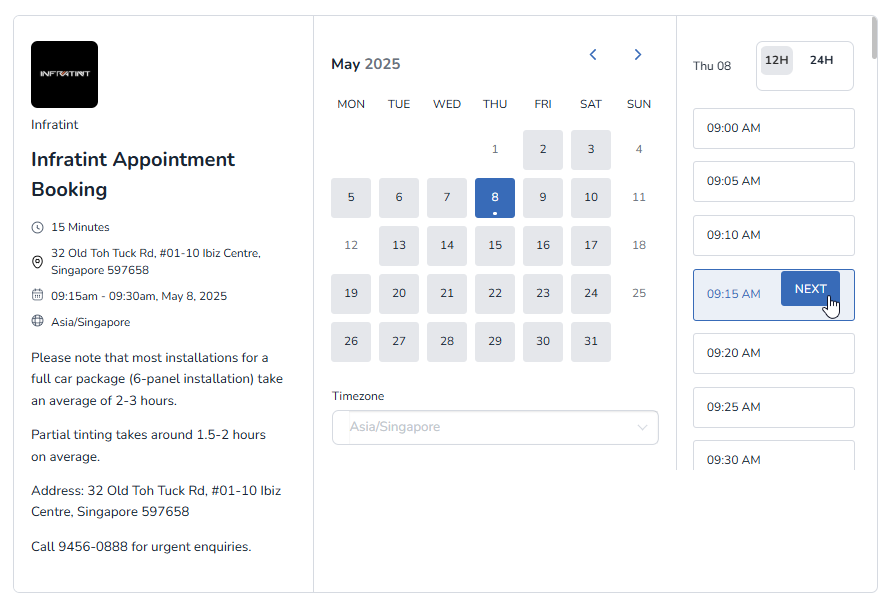The image size is (883, 598).
Task: Pick May 31 on calendar
Action: (x=591, y=341)
